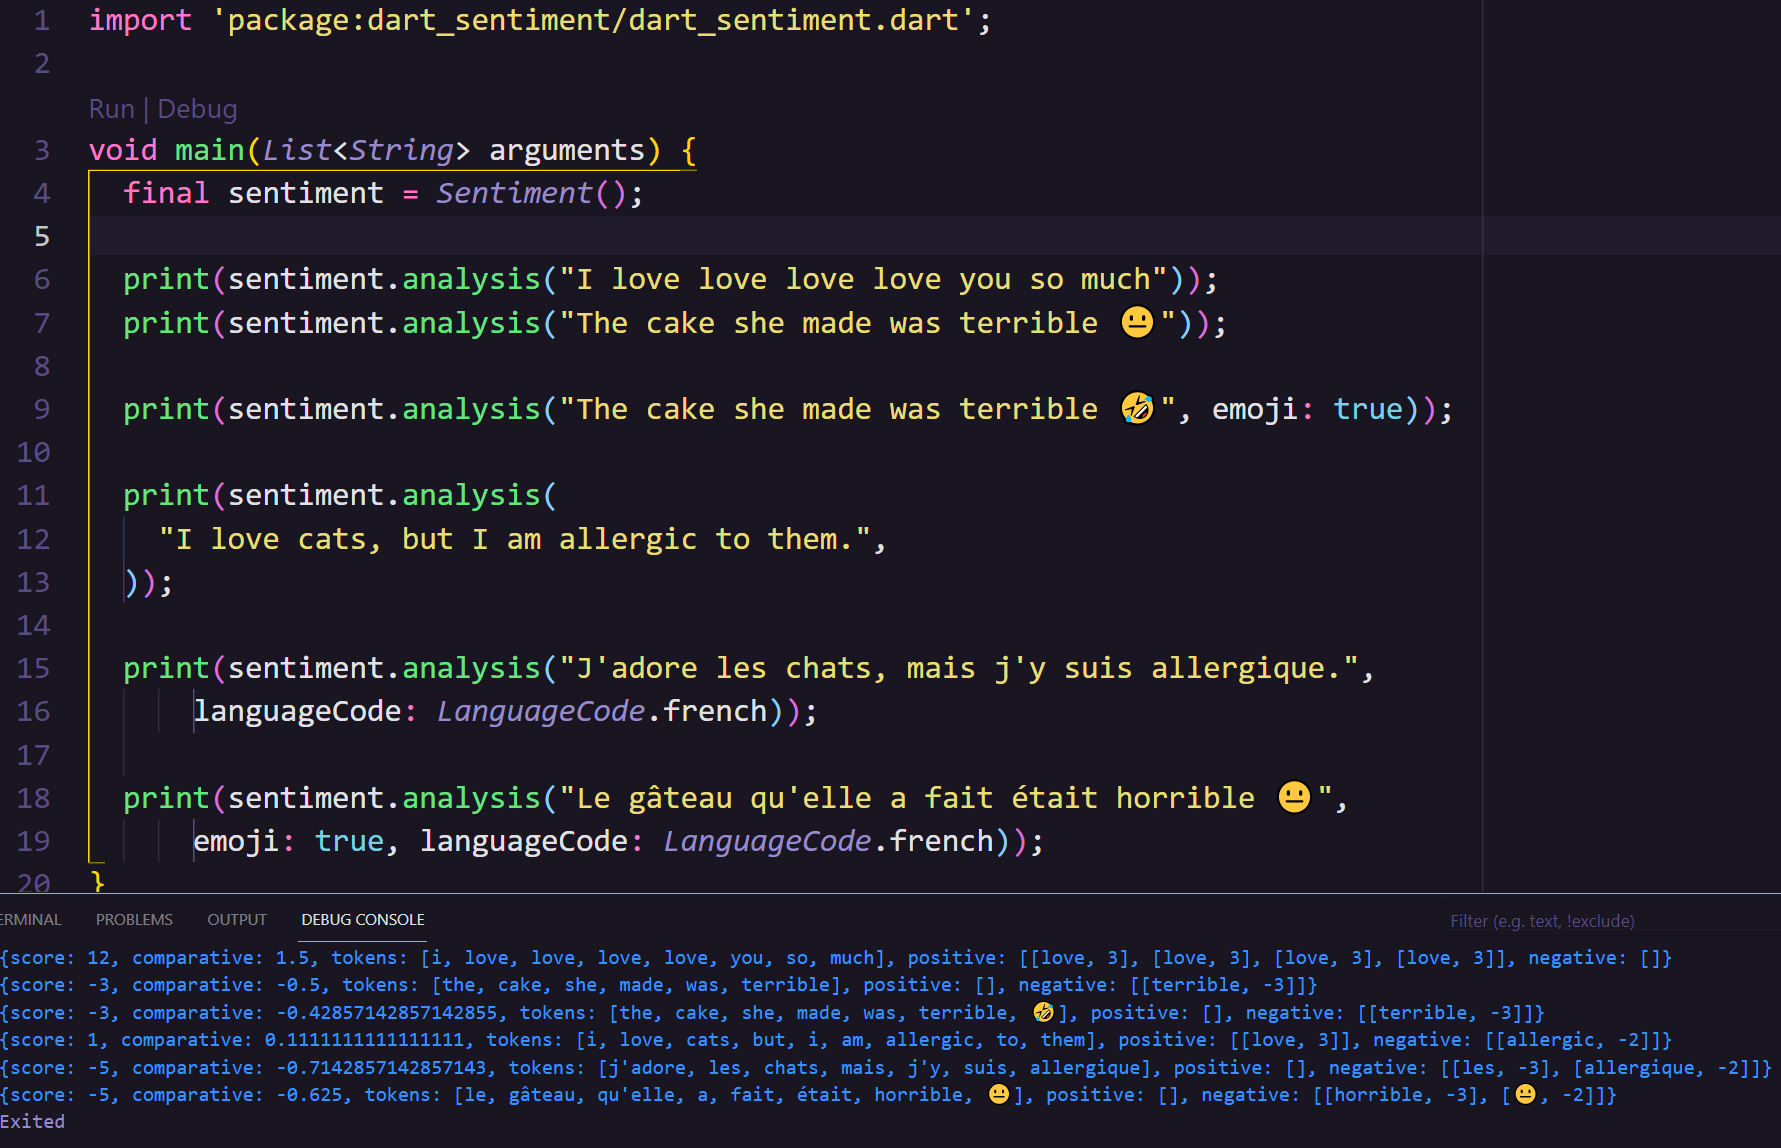Viewport: 1781px width, 1148px height.
Task: Click the laughing emoji on line 9
Action: tap(1137, 408)
